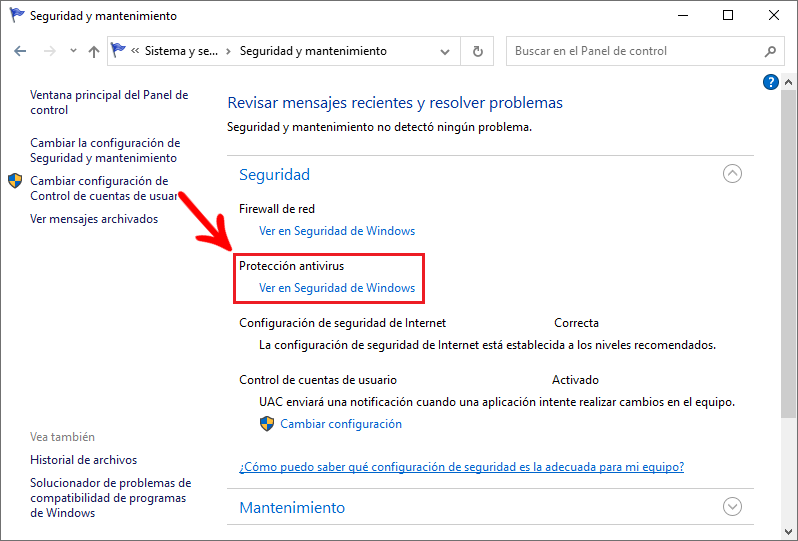Image resolution: width=798 pixels, height=541 pixels.
Task: Open the recent locations dropdown arrow
Action: (73, 51)
